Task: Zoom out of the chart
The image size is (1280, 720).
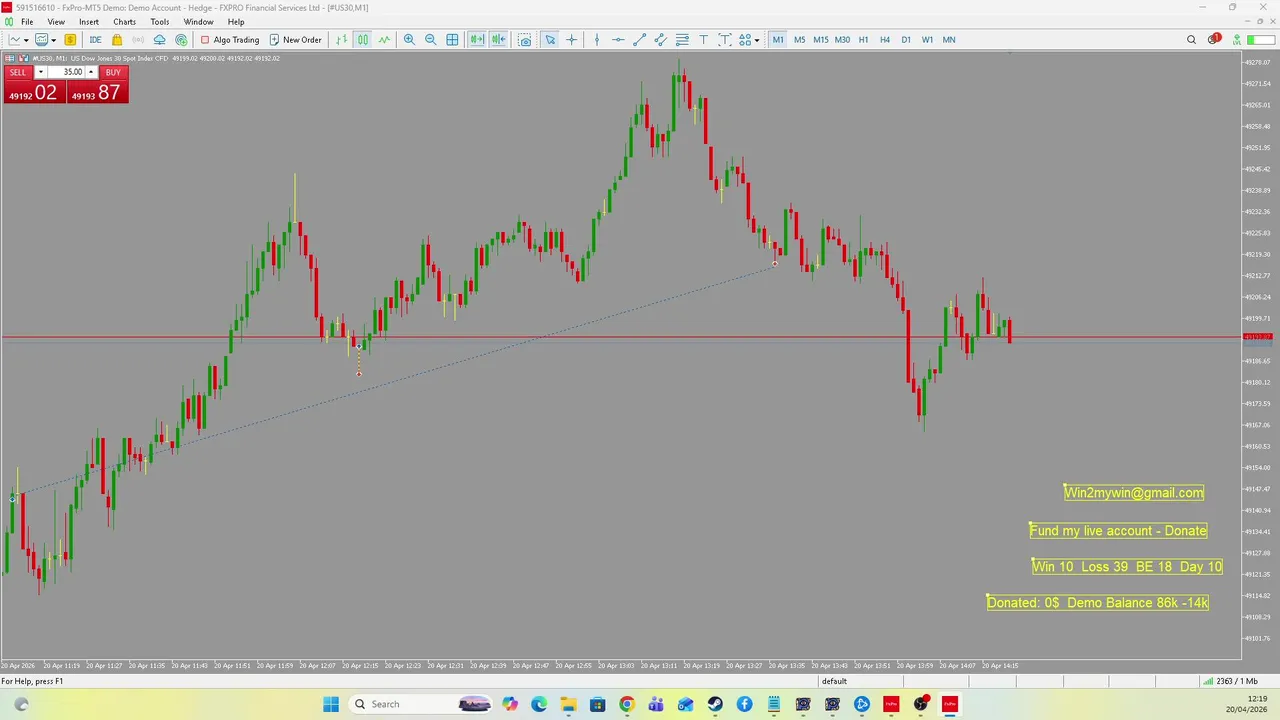Action: pyautogui.click(x=431, y=40)
